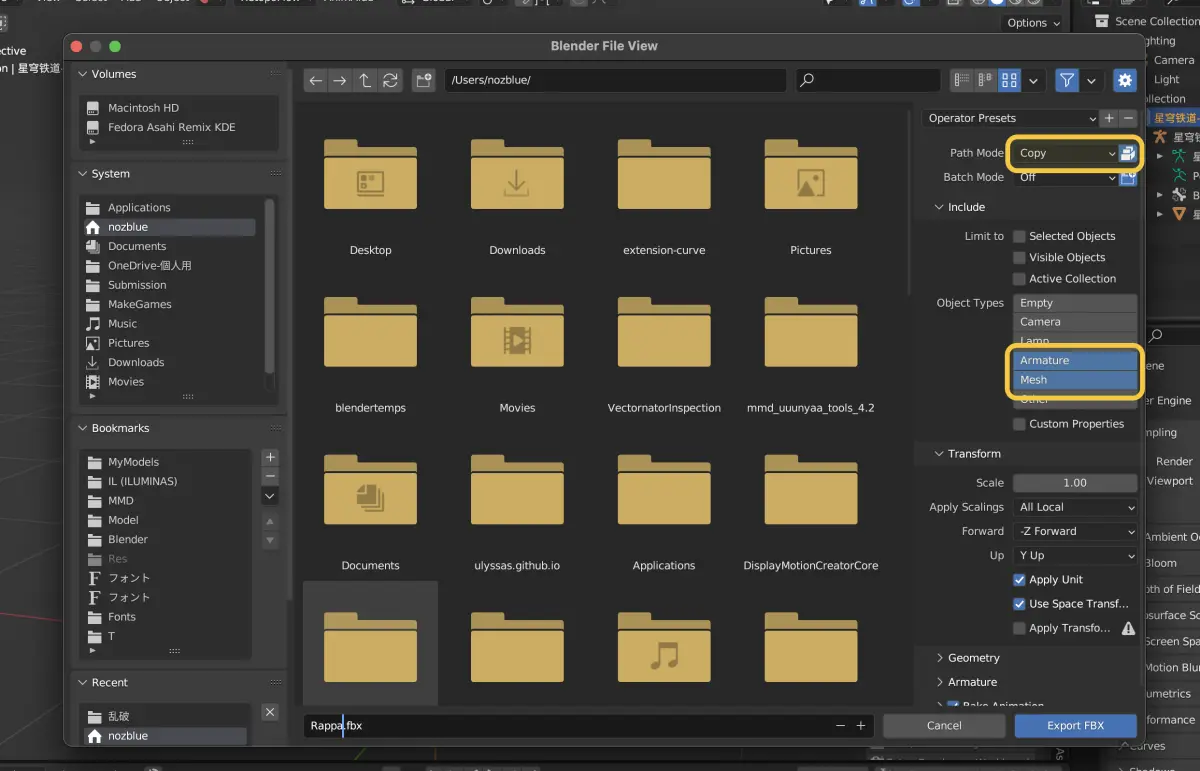
Task: Refresh the file list
Action: 390,81
